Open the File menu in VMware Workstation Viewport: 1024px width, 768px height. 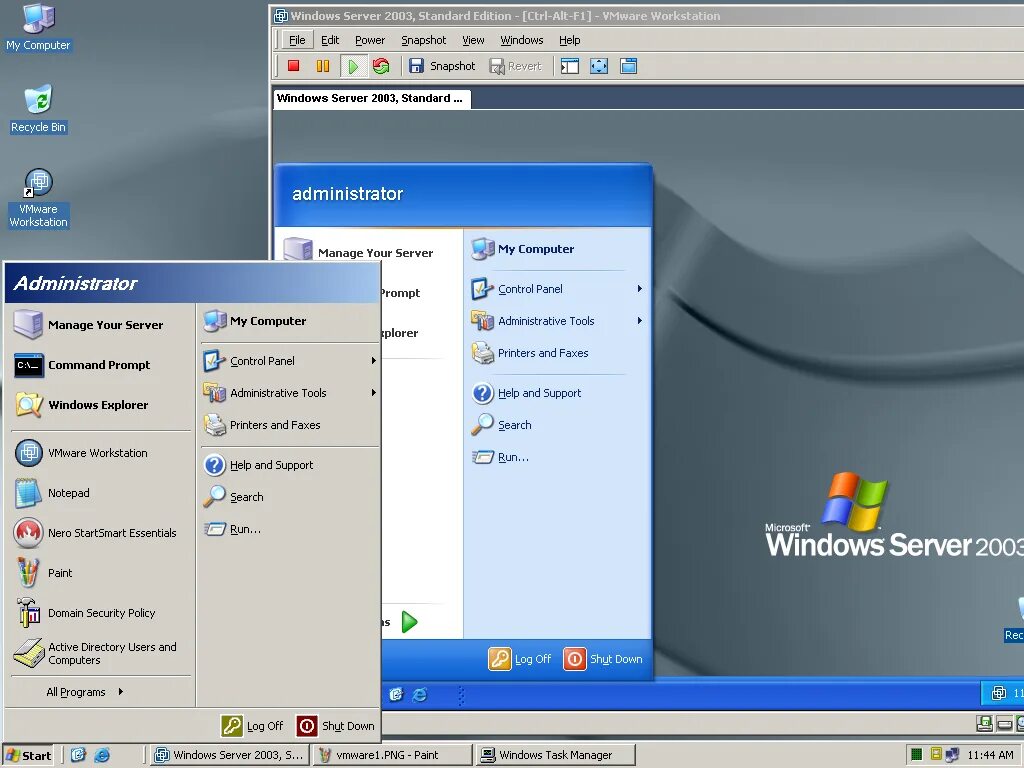coord(297,40)
